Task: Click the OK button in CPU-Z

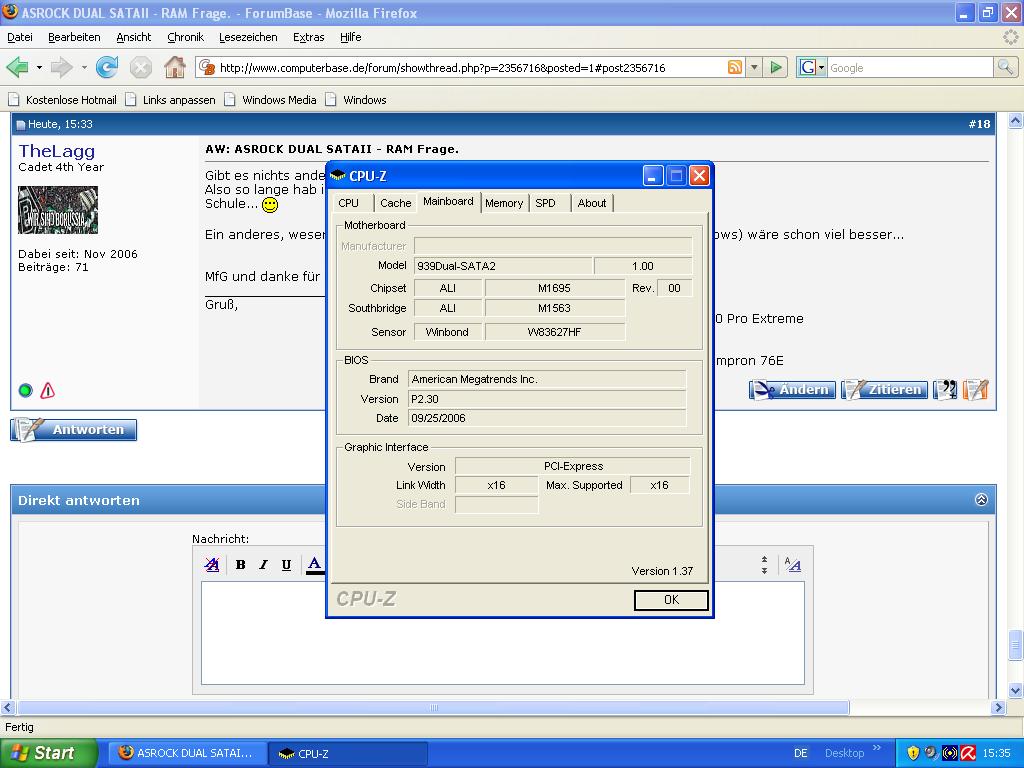Action: 671,600
